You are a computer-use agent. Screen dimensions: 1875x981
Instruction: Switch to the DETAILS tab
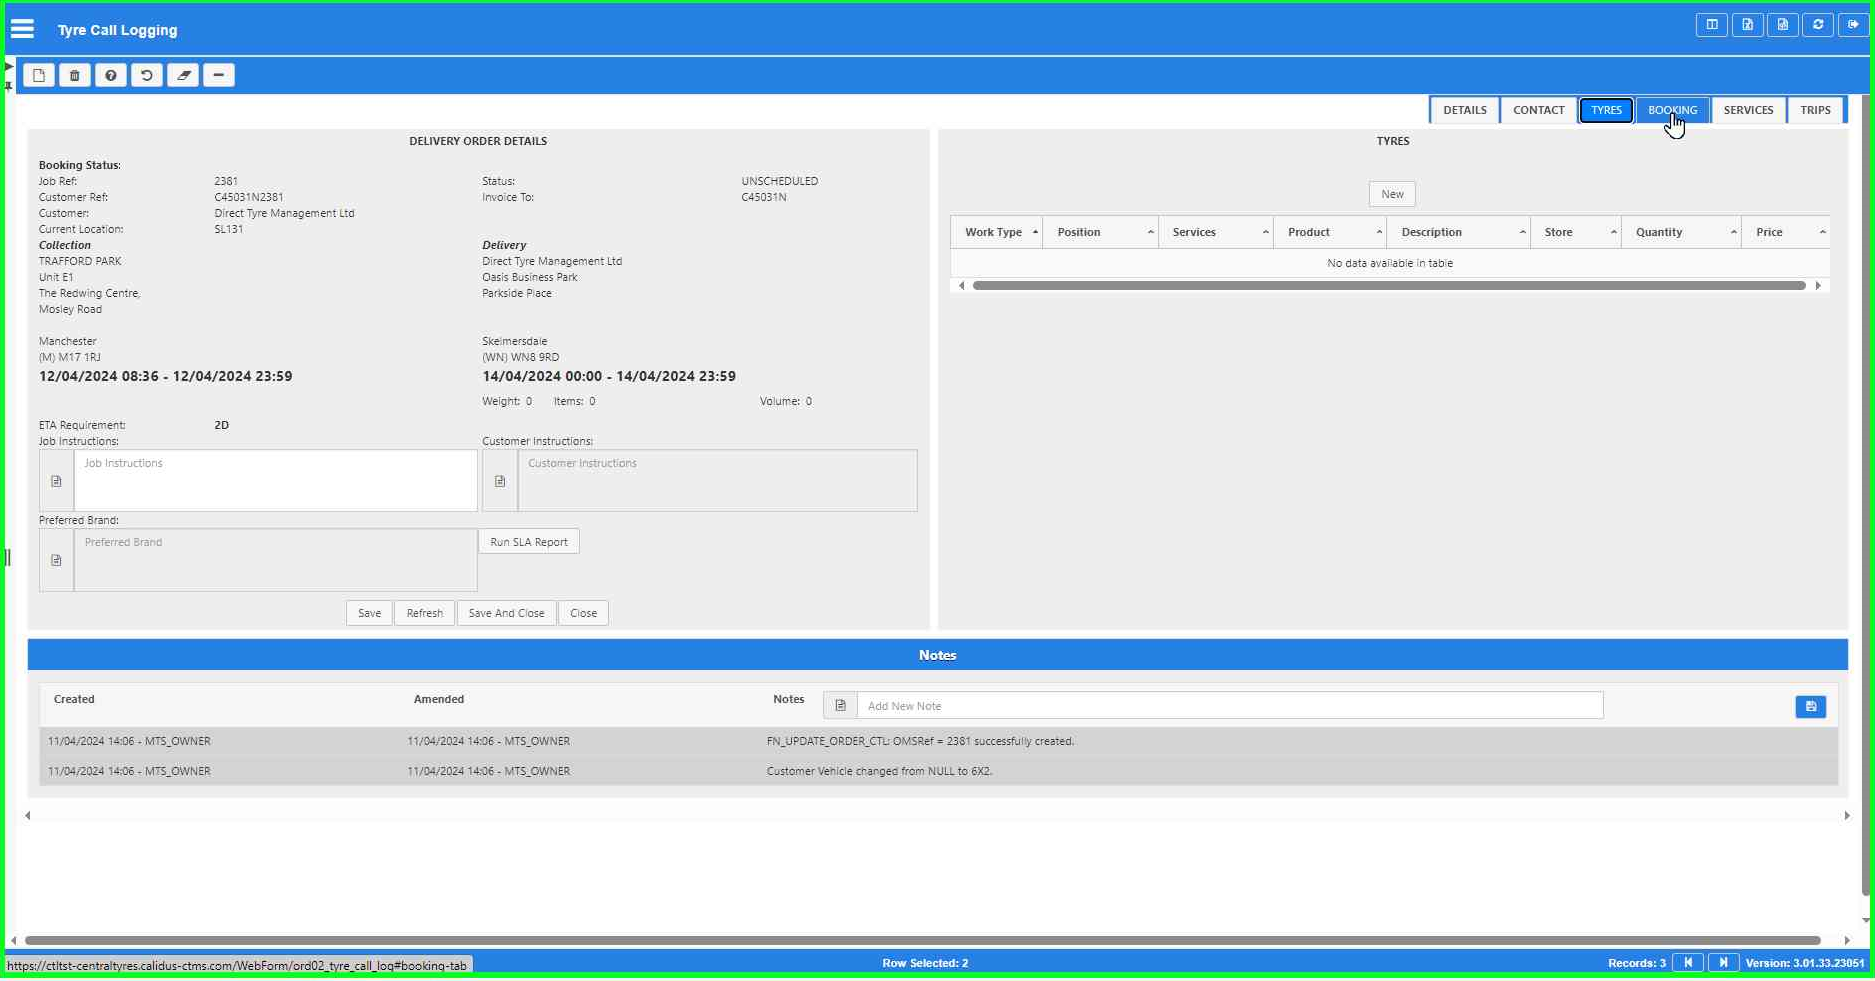pyautogui.click(x=1465, y=110)
